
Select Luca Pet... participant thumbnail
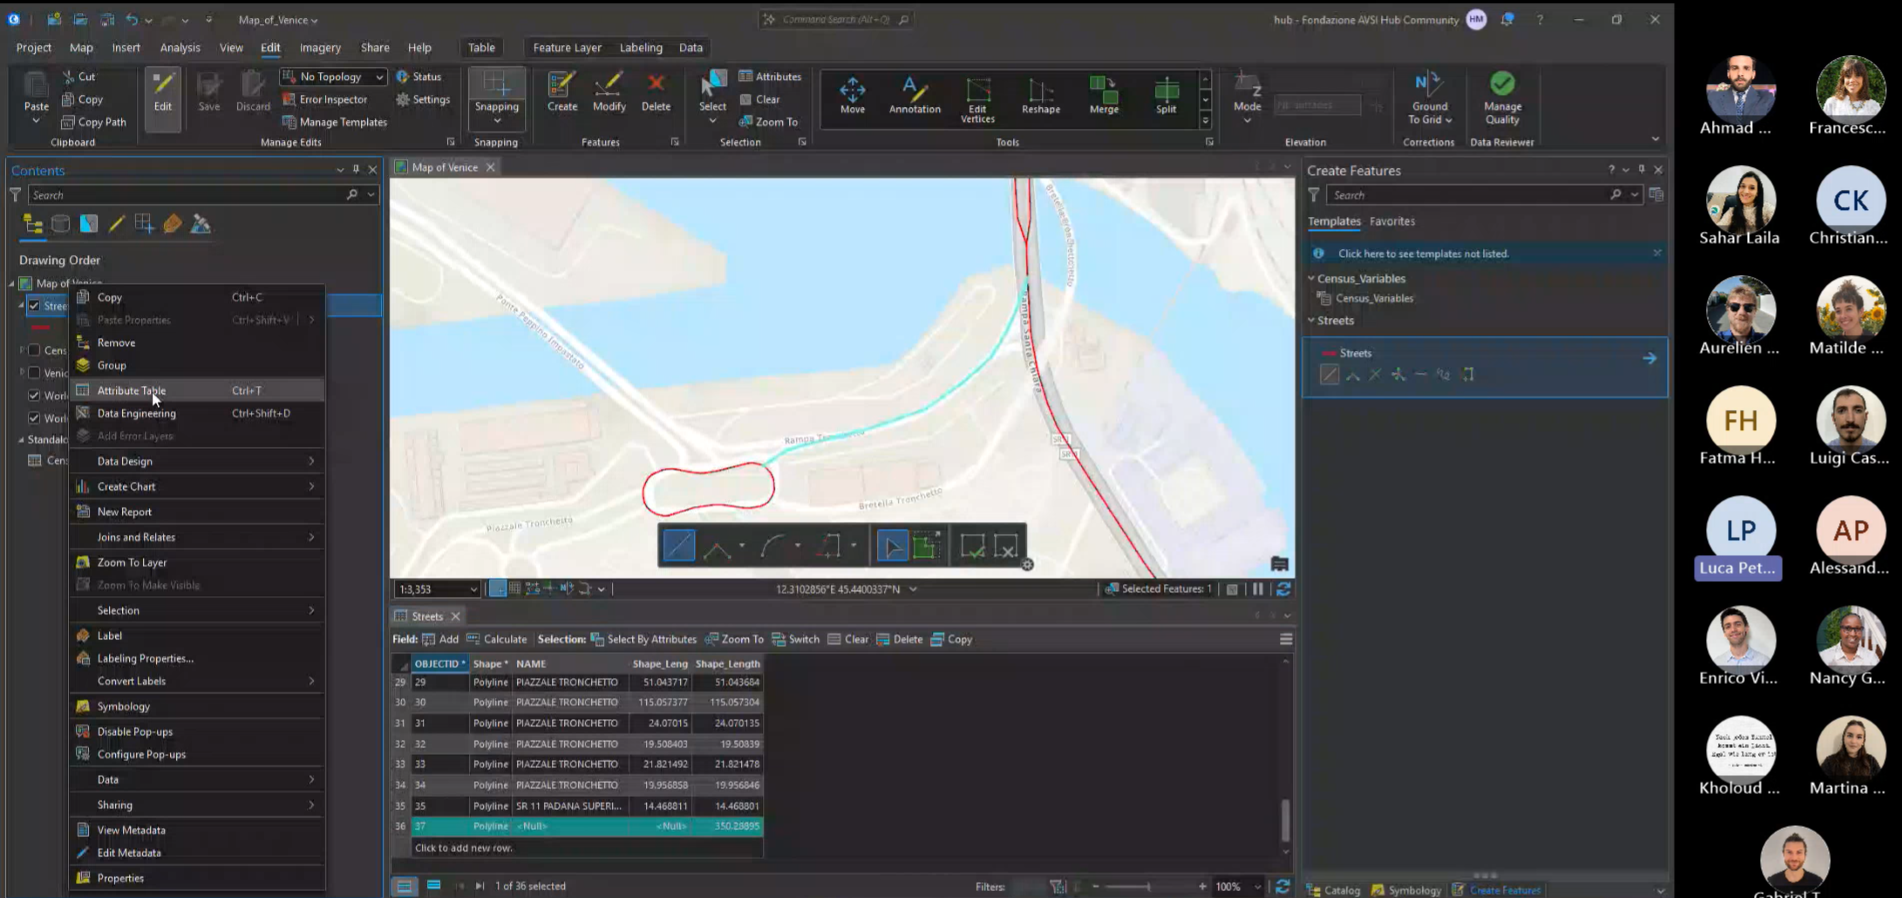(1740, 537)
